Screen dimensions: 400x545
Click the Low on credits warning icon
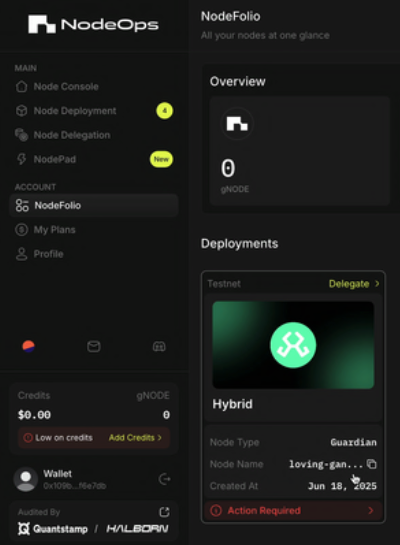[28, 438]
